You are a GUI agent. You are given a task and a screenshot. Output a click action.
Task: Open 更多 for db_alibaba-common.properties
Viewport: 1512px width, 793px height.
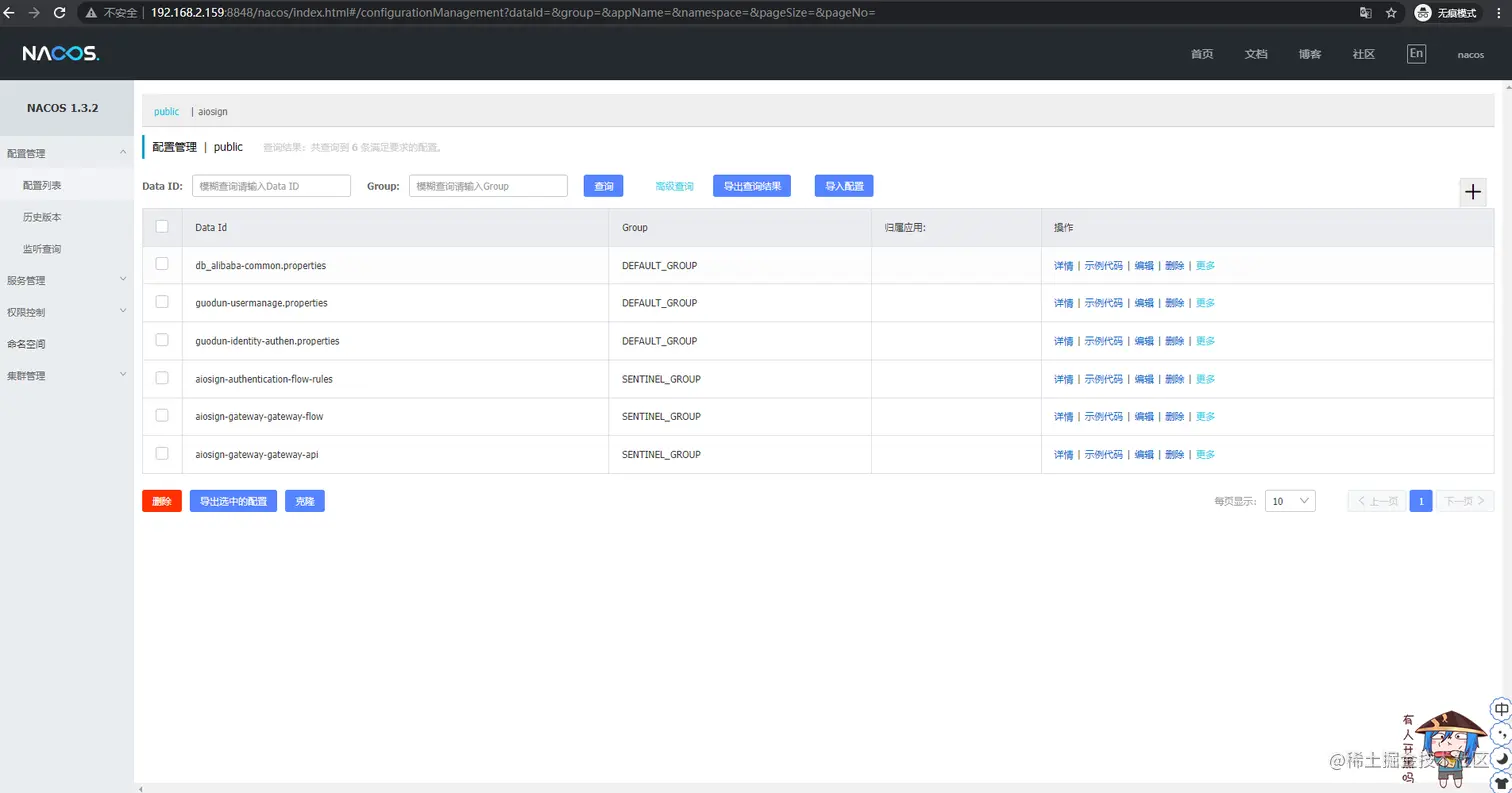[1205, 266]
